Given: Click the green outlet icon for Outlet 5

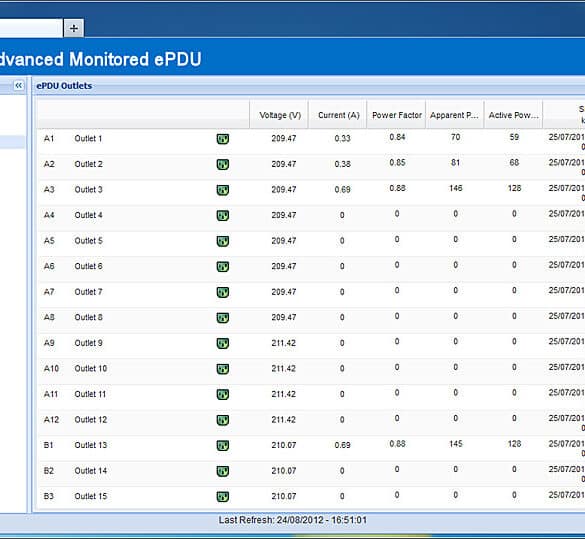Looking at the screenshot, I should [223, 241].
